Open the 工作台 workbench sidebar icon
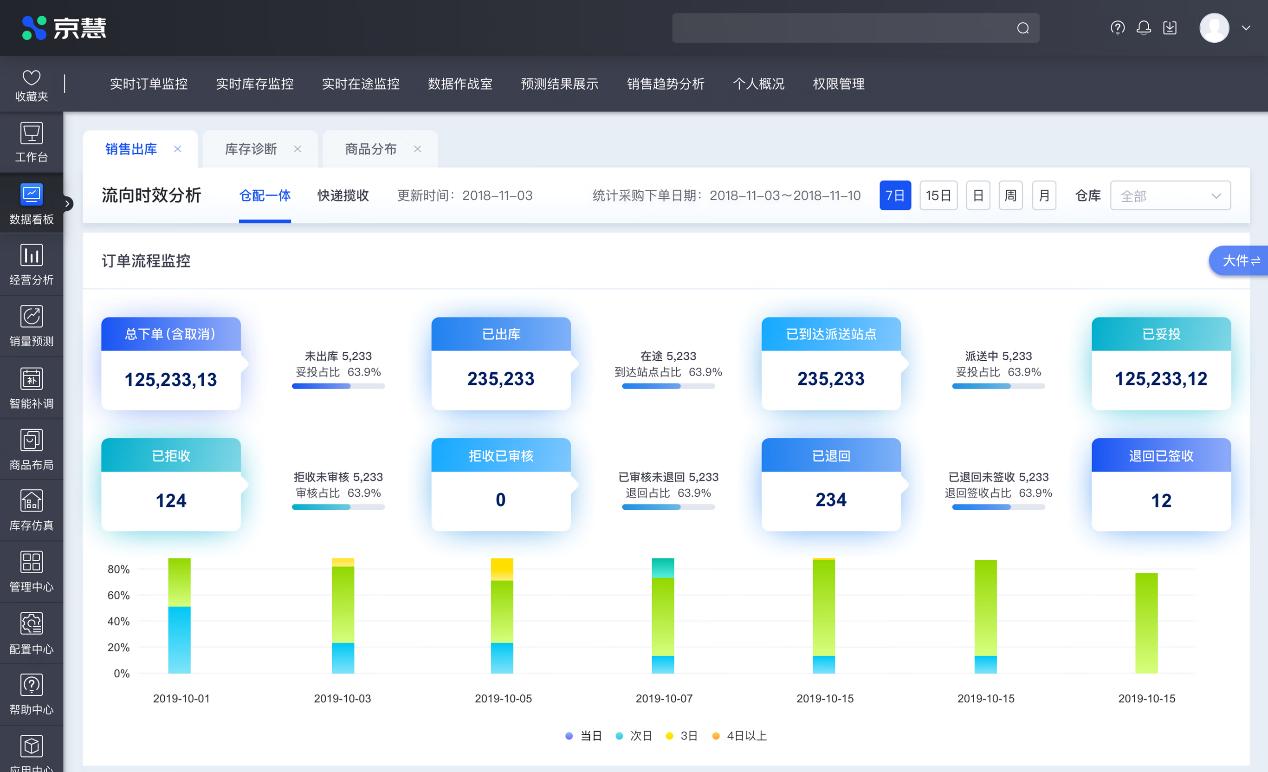The width and height of the screenshot is (1268, 772). click(31, 134)
